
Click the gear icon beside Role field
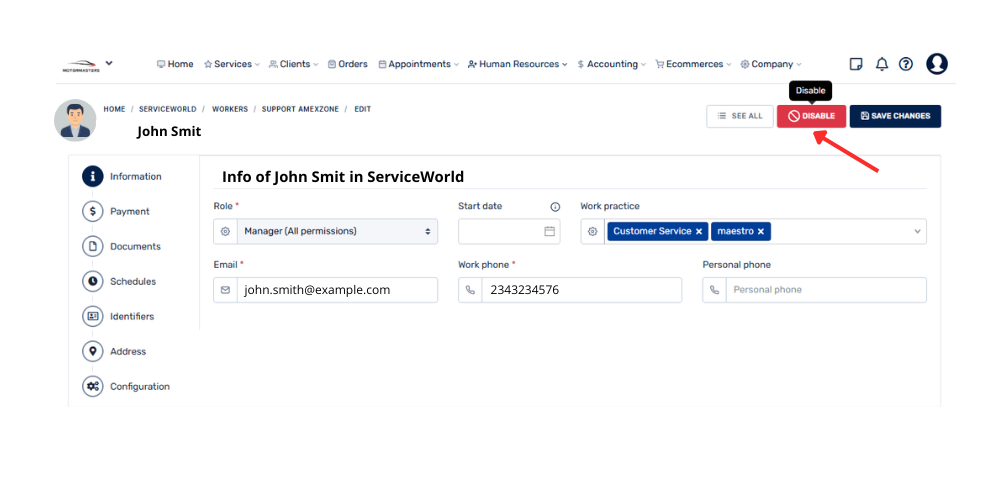(226, 231)
